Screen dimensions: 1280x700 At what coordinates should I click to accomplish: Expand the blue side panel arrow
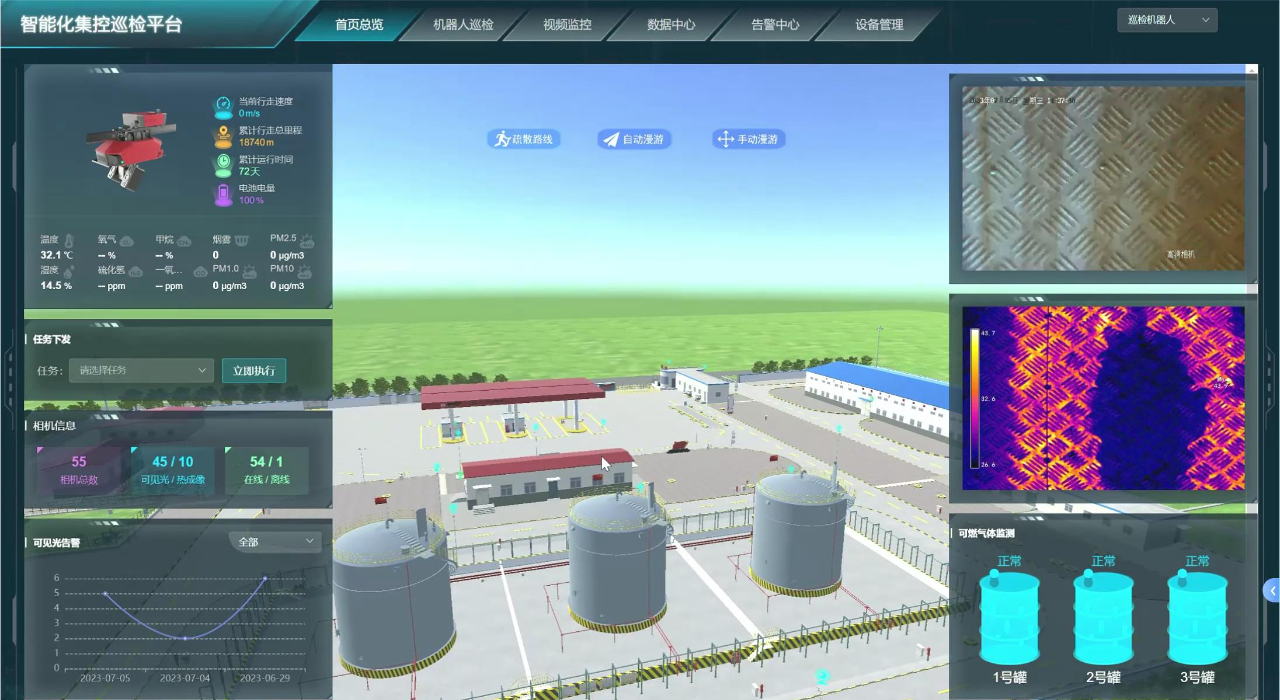(1271, 590)
